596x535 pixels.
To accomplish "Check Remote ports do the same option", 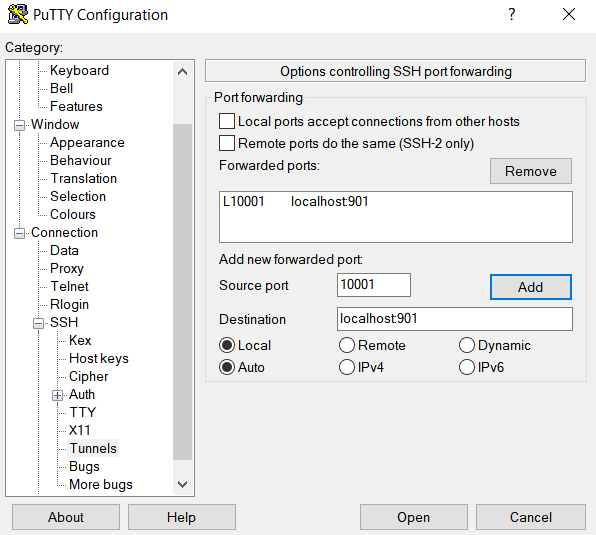I will pyautogui.click(x=227, y=144).
